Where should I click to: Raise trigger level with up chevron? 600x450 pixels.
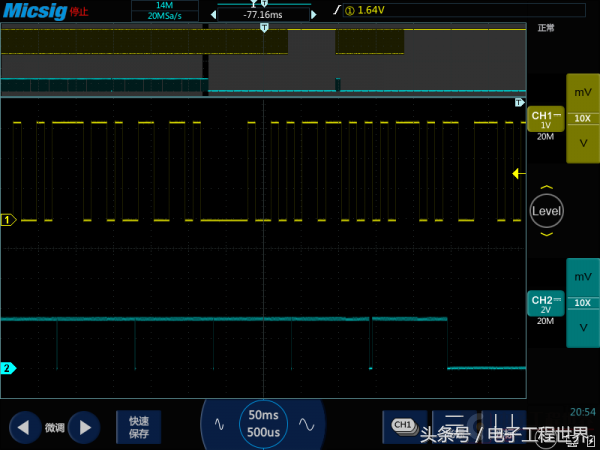546,187
